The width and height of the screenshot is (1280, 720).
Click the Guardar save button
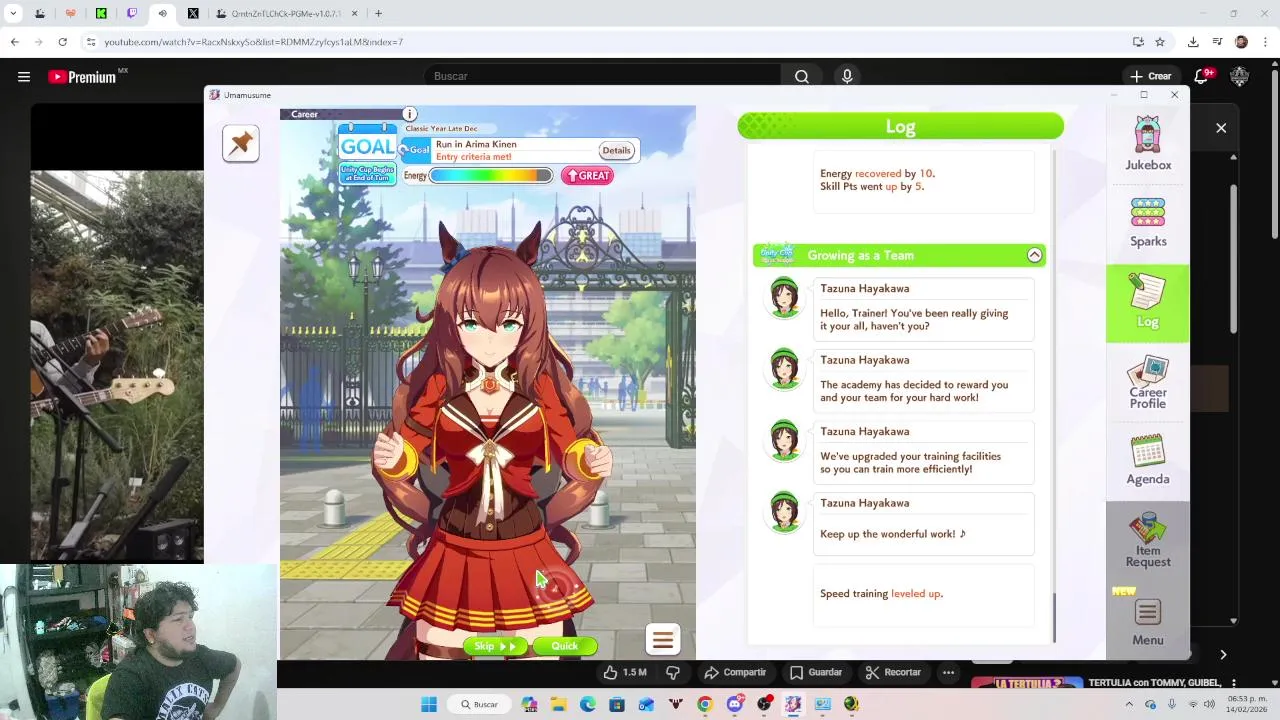pos(816,672)
